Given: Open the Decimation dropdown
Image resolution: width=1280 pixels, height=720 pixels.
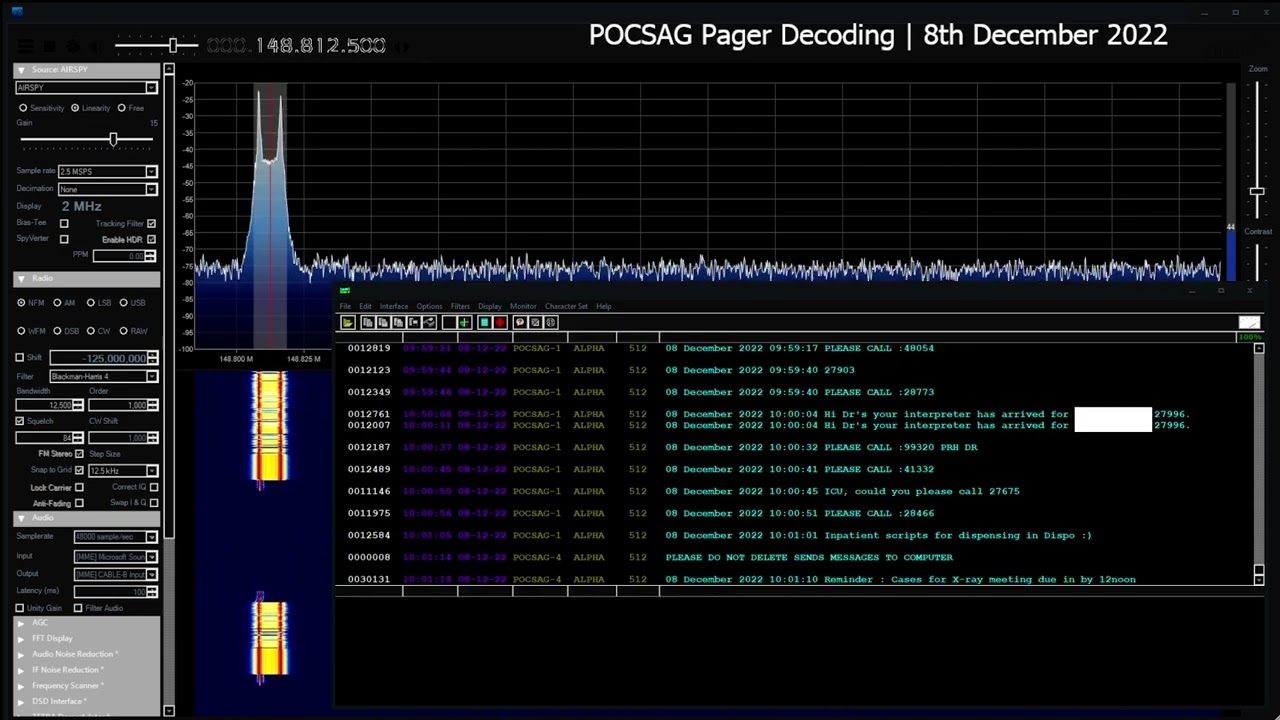Looking at the screenshot, I should [108, 189].
